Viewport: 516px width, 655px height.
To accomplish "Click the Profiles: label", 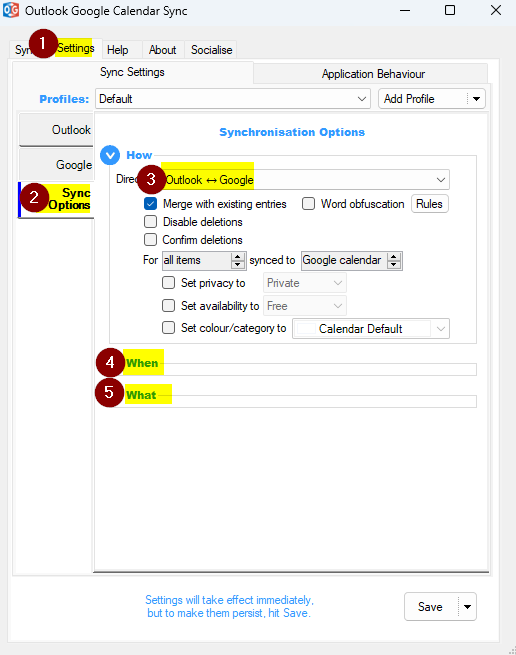I will point(64,99).
